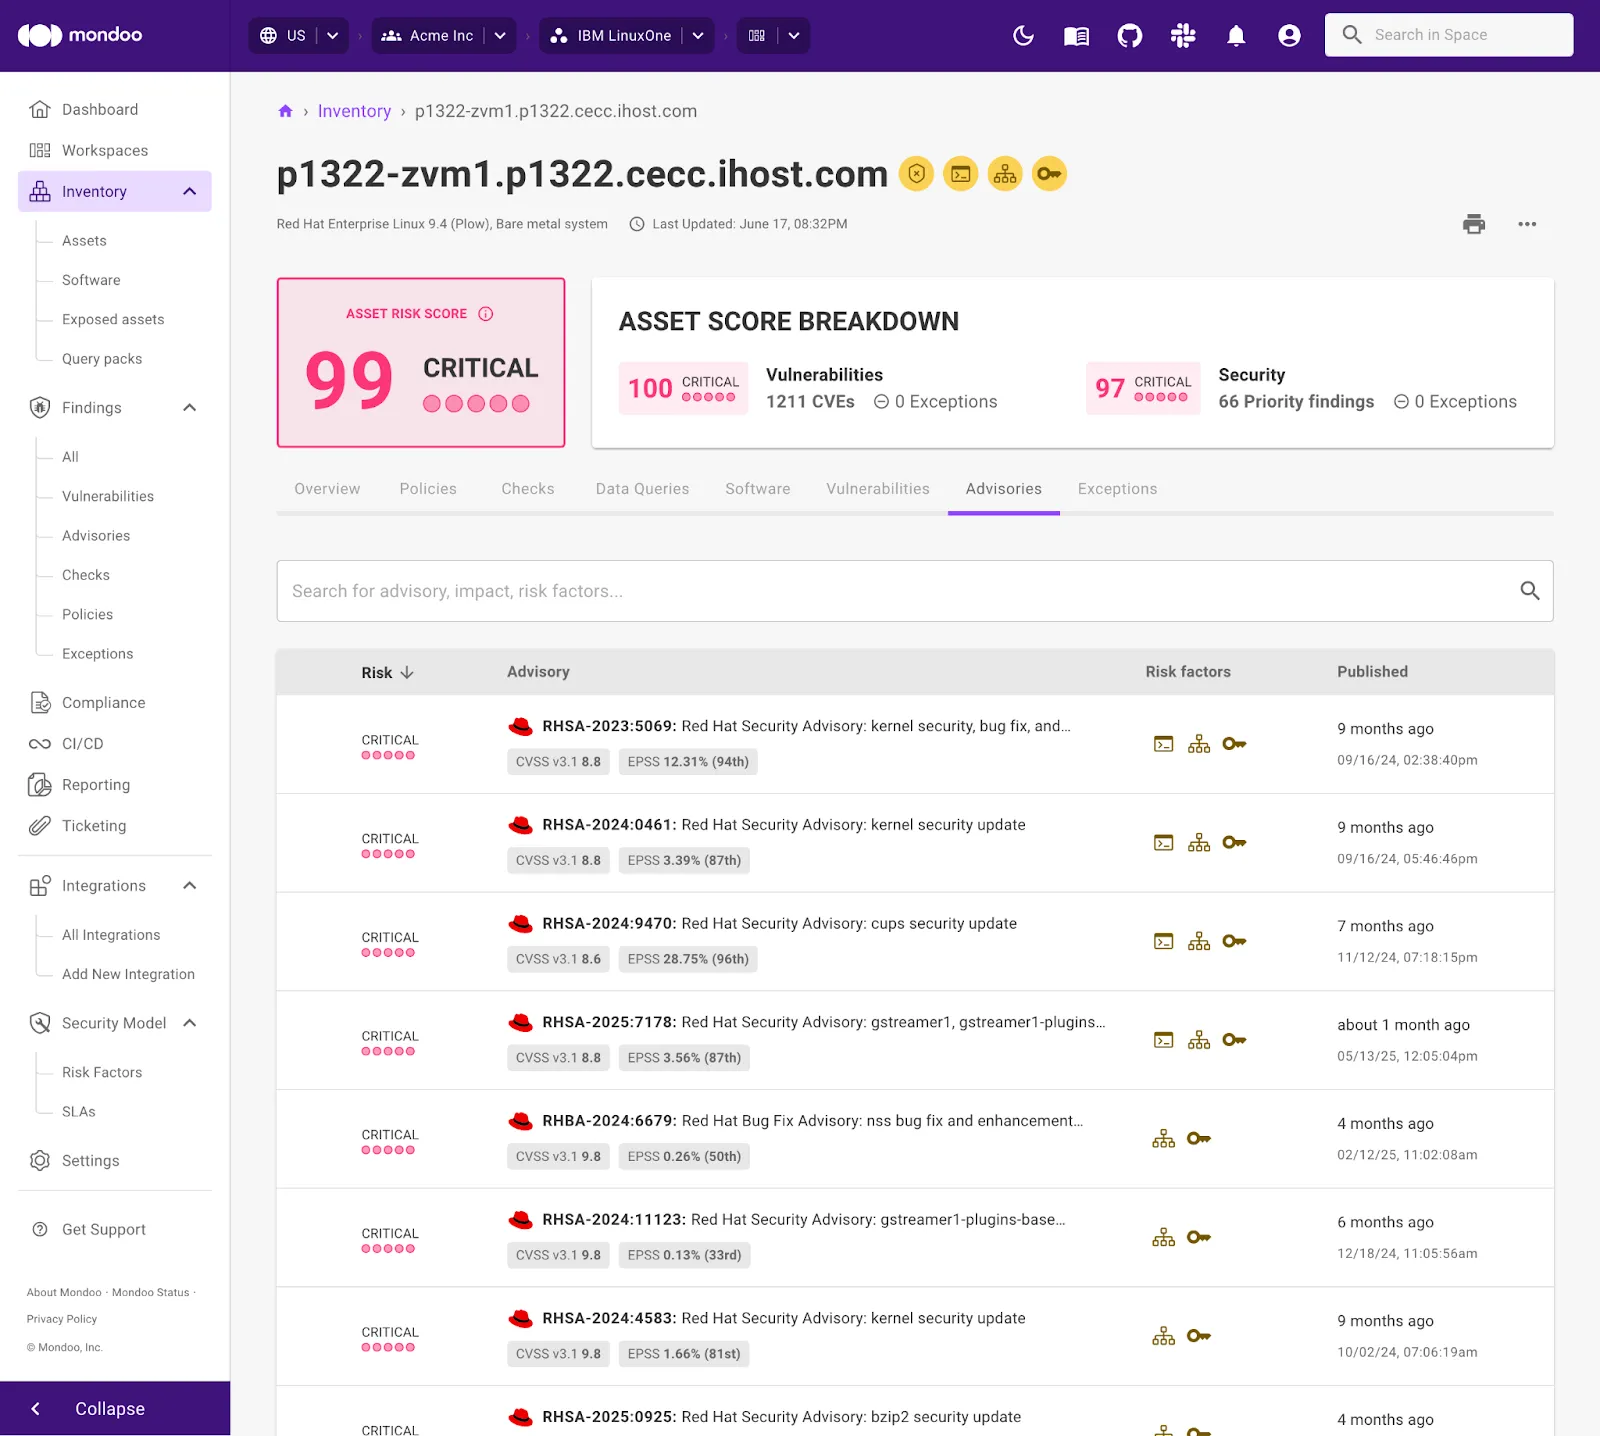The height and width of the screenshot is (1436, 1600).
Task: Toggle dark mode moon icon
Action: [x=1023, y=36]
